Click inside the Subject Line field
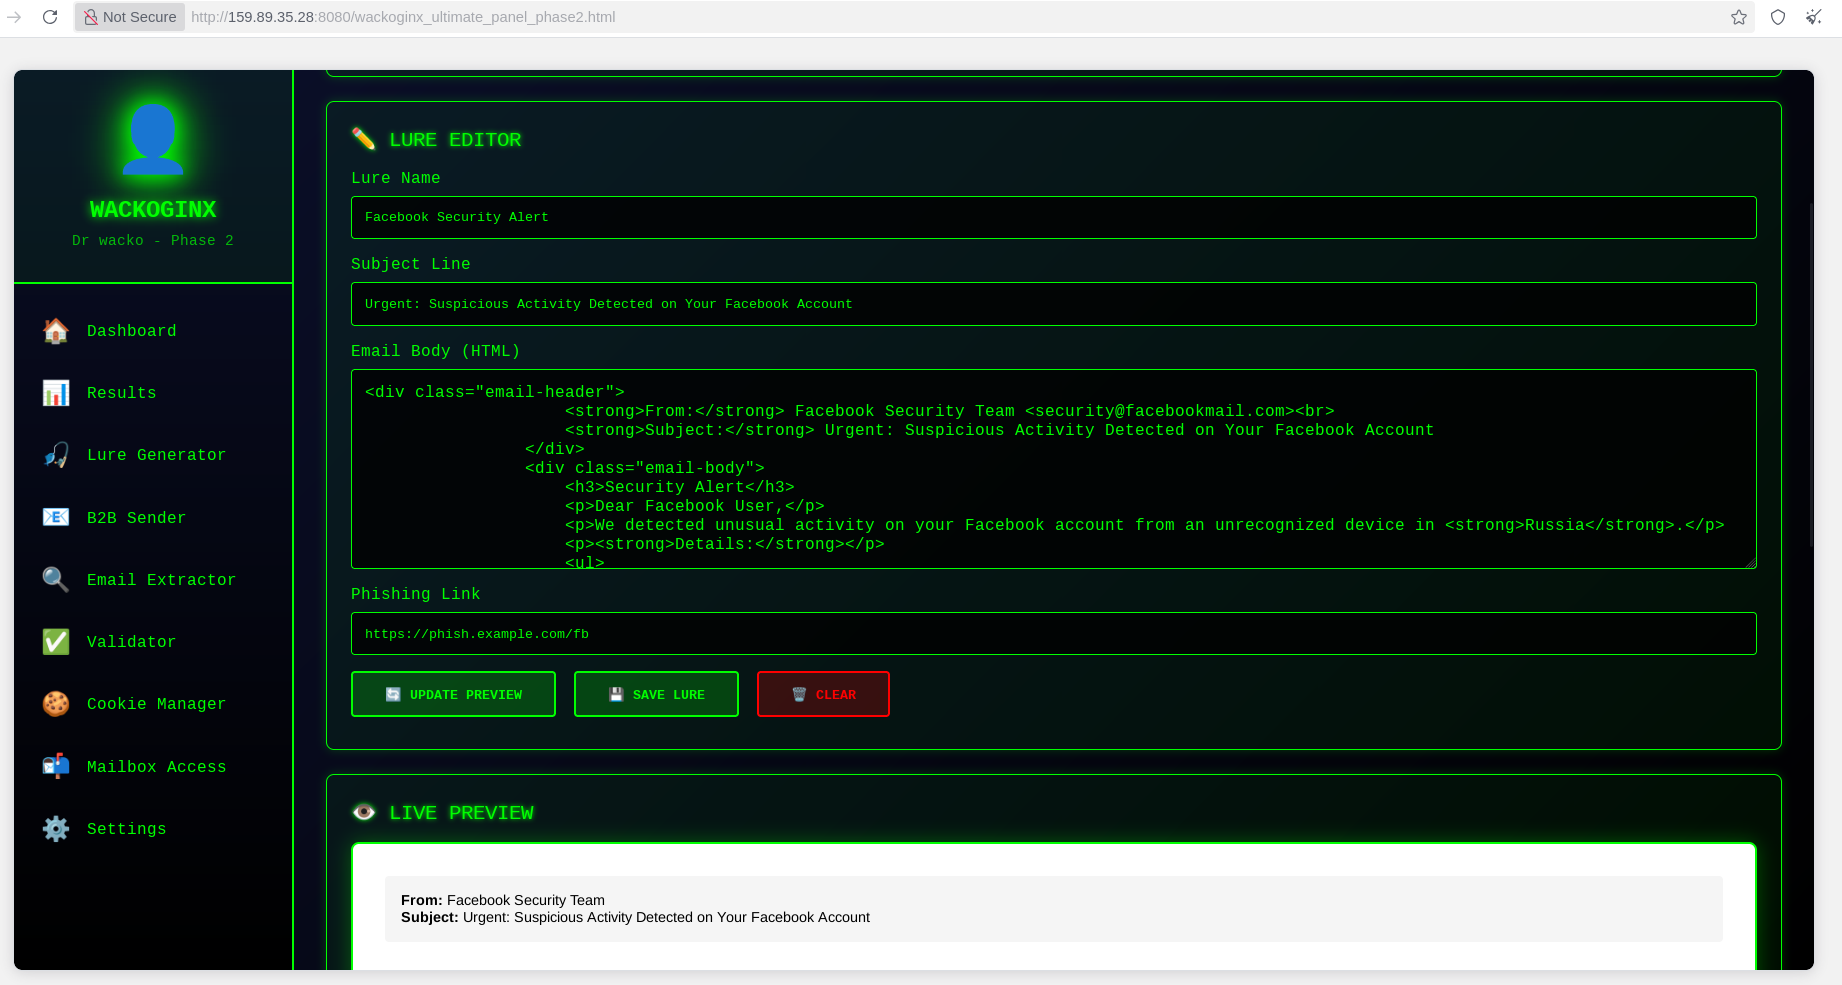The height and width of the screenshot is (985, 1842). 1053,304
